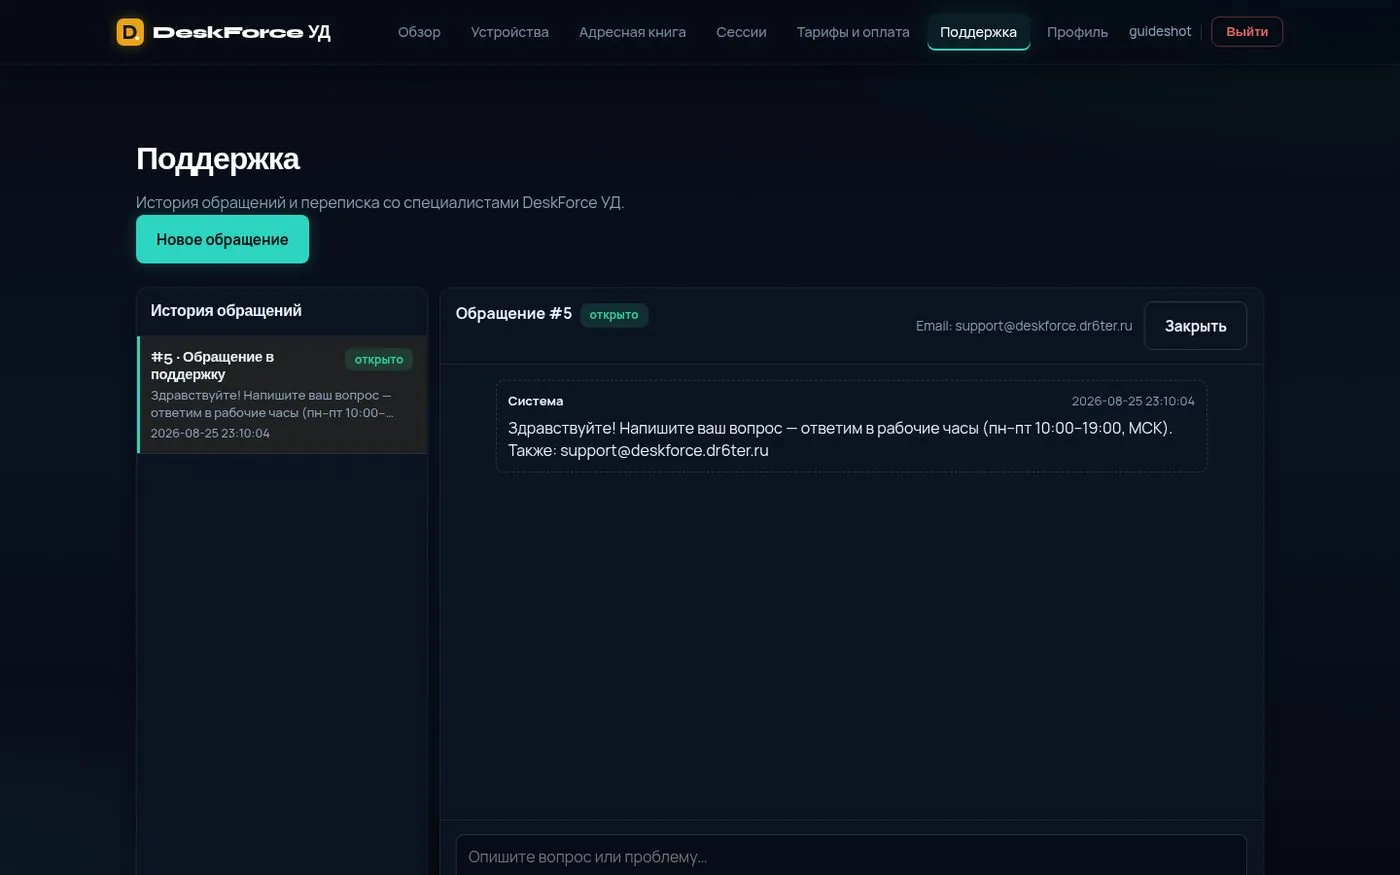The image size is (1400, 875).
Task: Close ticket #5 with the Закрыть button
Action: [x=1195, y=326]
